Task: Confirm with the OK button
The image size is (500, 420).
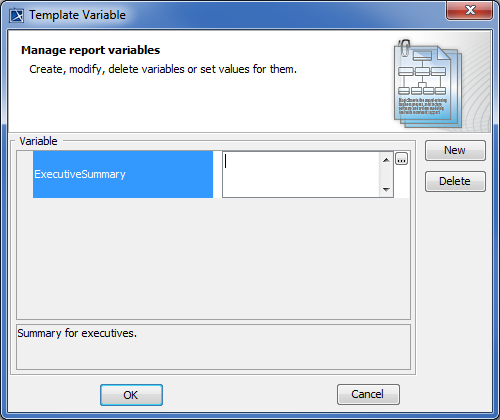Action: pos(131,395)
